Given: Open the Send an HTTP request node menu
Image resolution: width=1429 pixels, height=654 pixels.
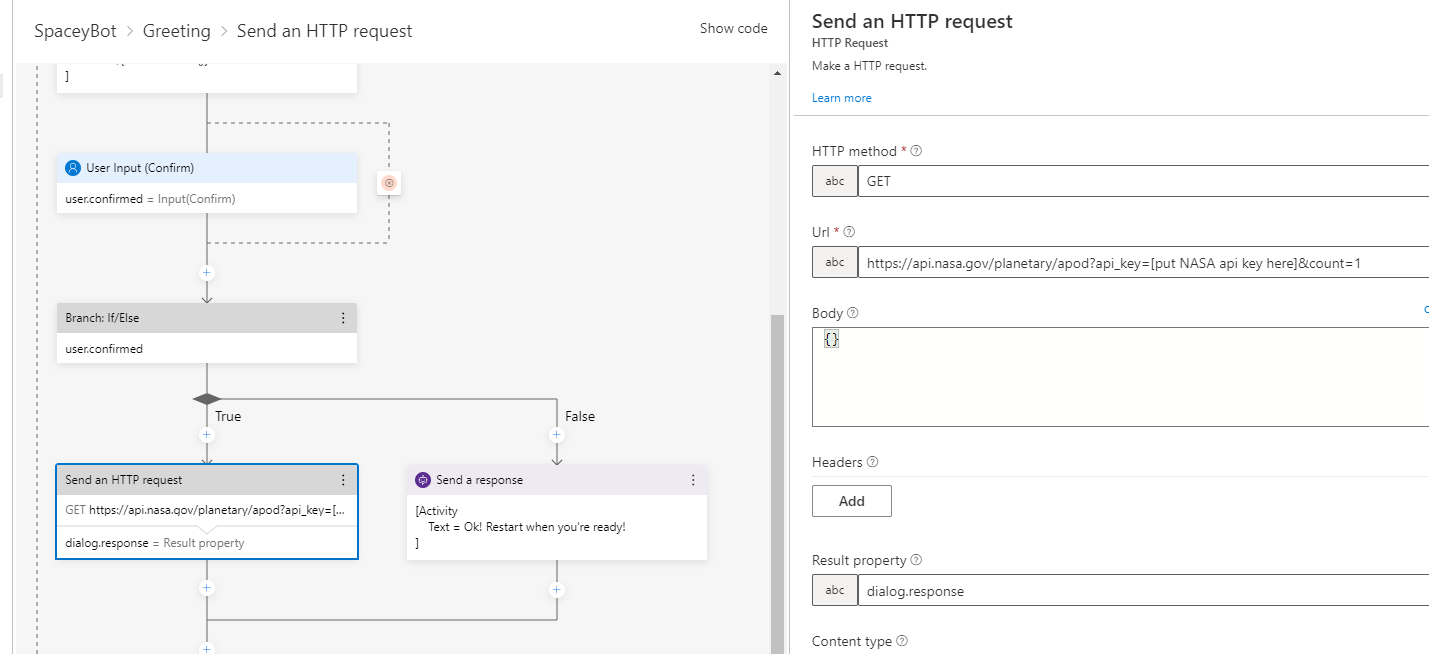Looking at the screenshot, I should (x=343, y=480).
